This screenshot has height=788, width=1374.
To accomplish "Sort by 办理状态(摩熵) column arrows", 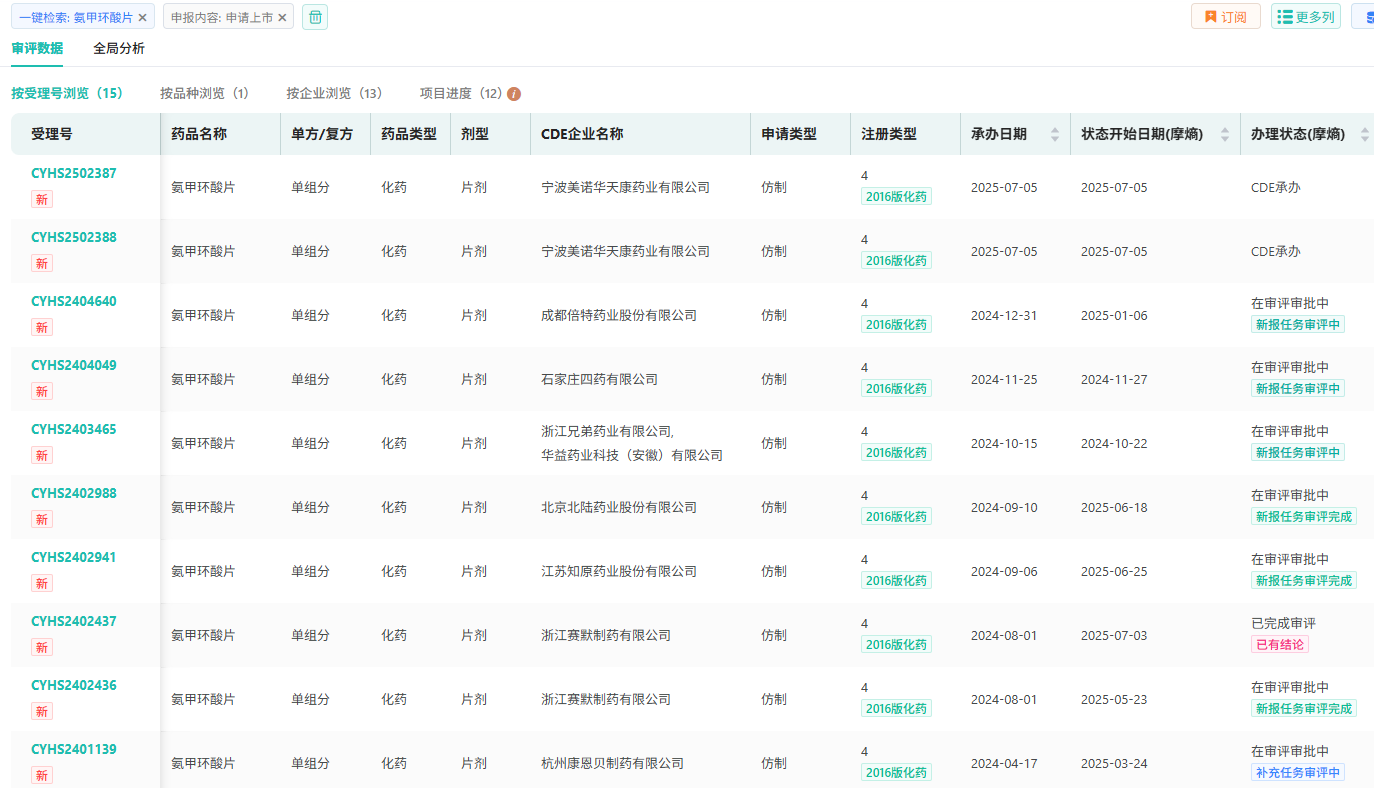I will 1365,134.
